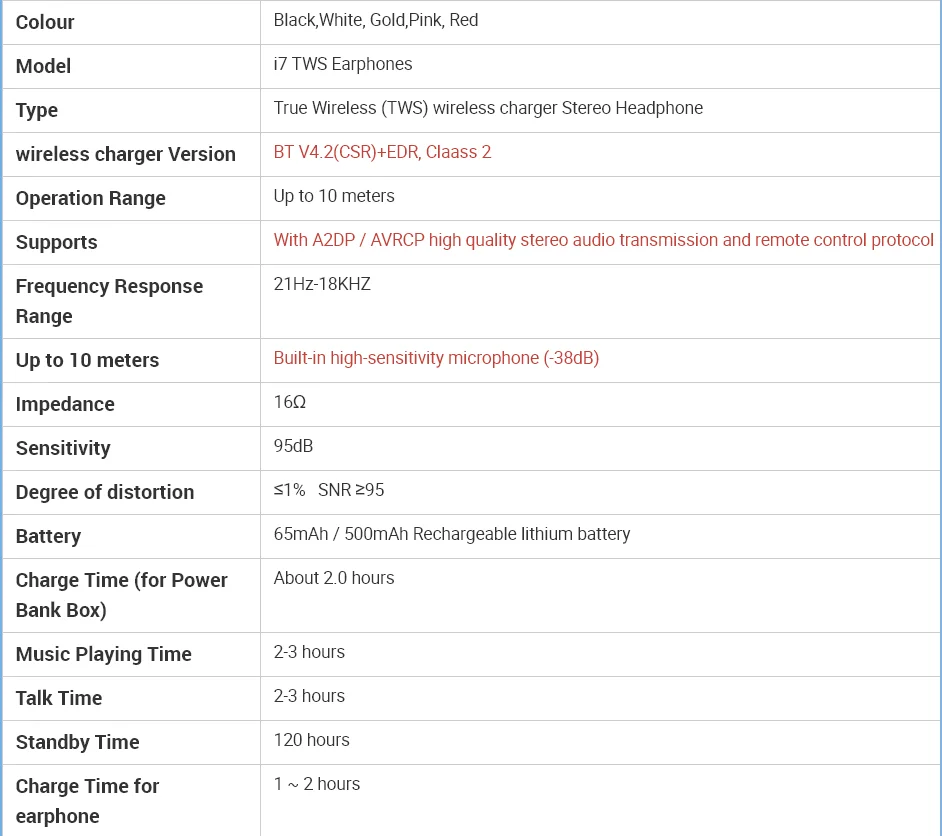Click the 65mAh / 500mAh battery text
Screen dimensions: 942x836
coord(452,534)
